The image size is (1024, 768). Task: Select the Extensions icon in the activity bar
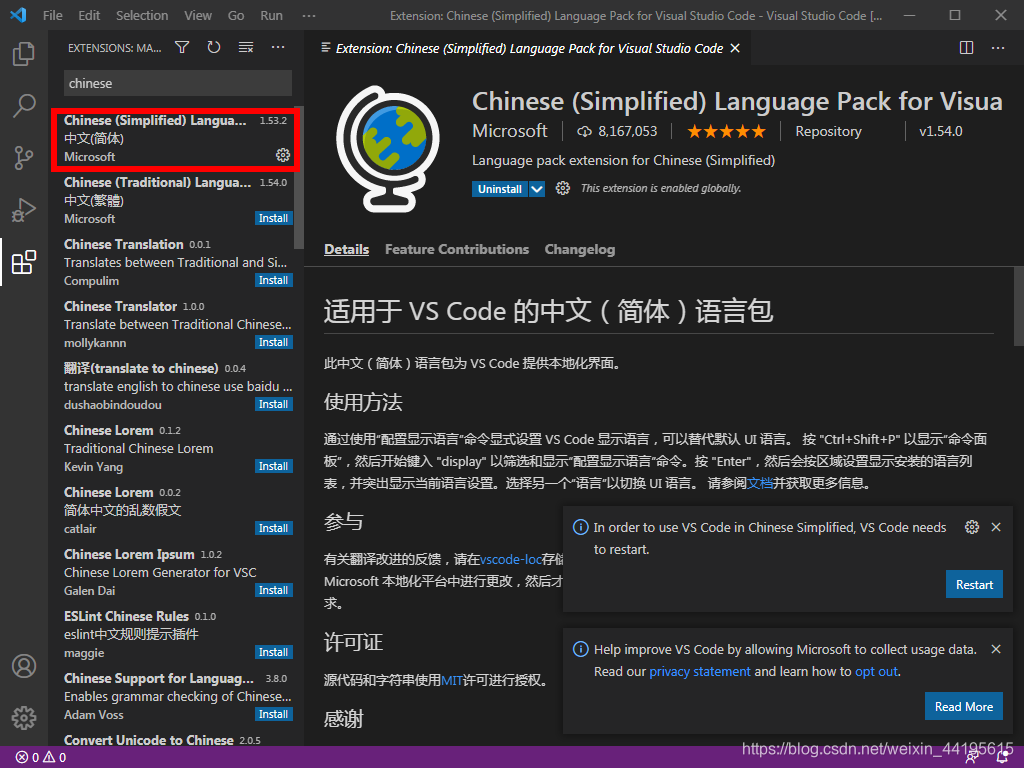24,262
